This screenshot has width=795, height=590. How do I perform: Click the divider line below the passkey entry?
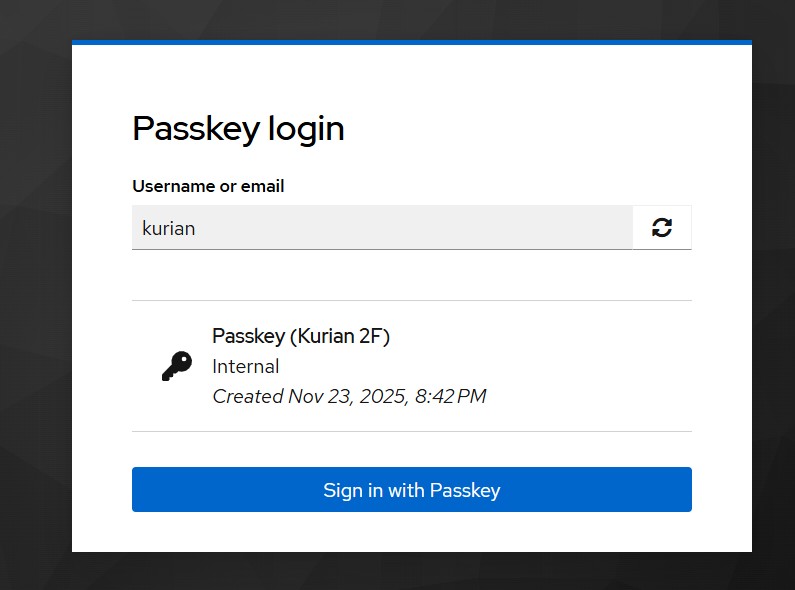tap(411, 431)
